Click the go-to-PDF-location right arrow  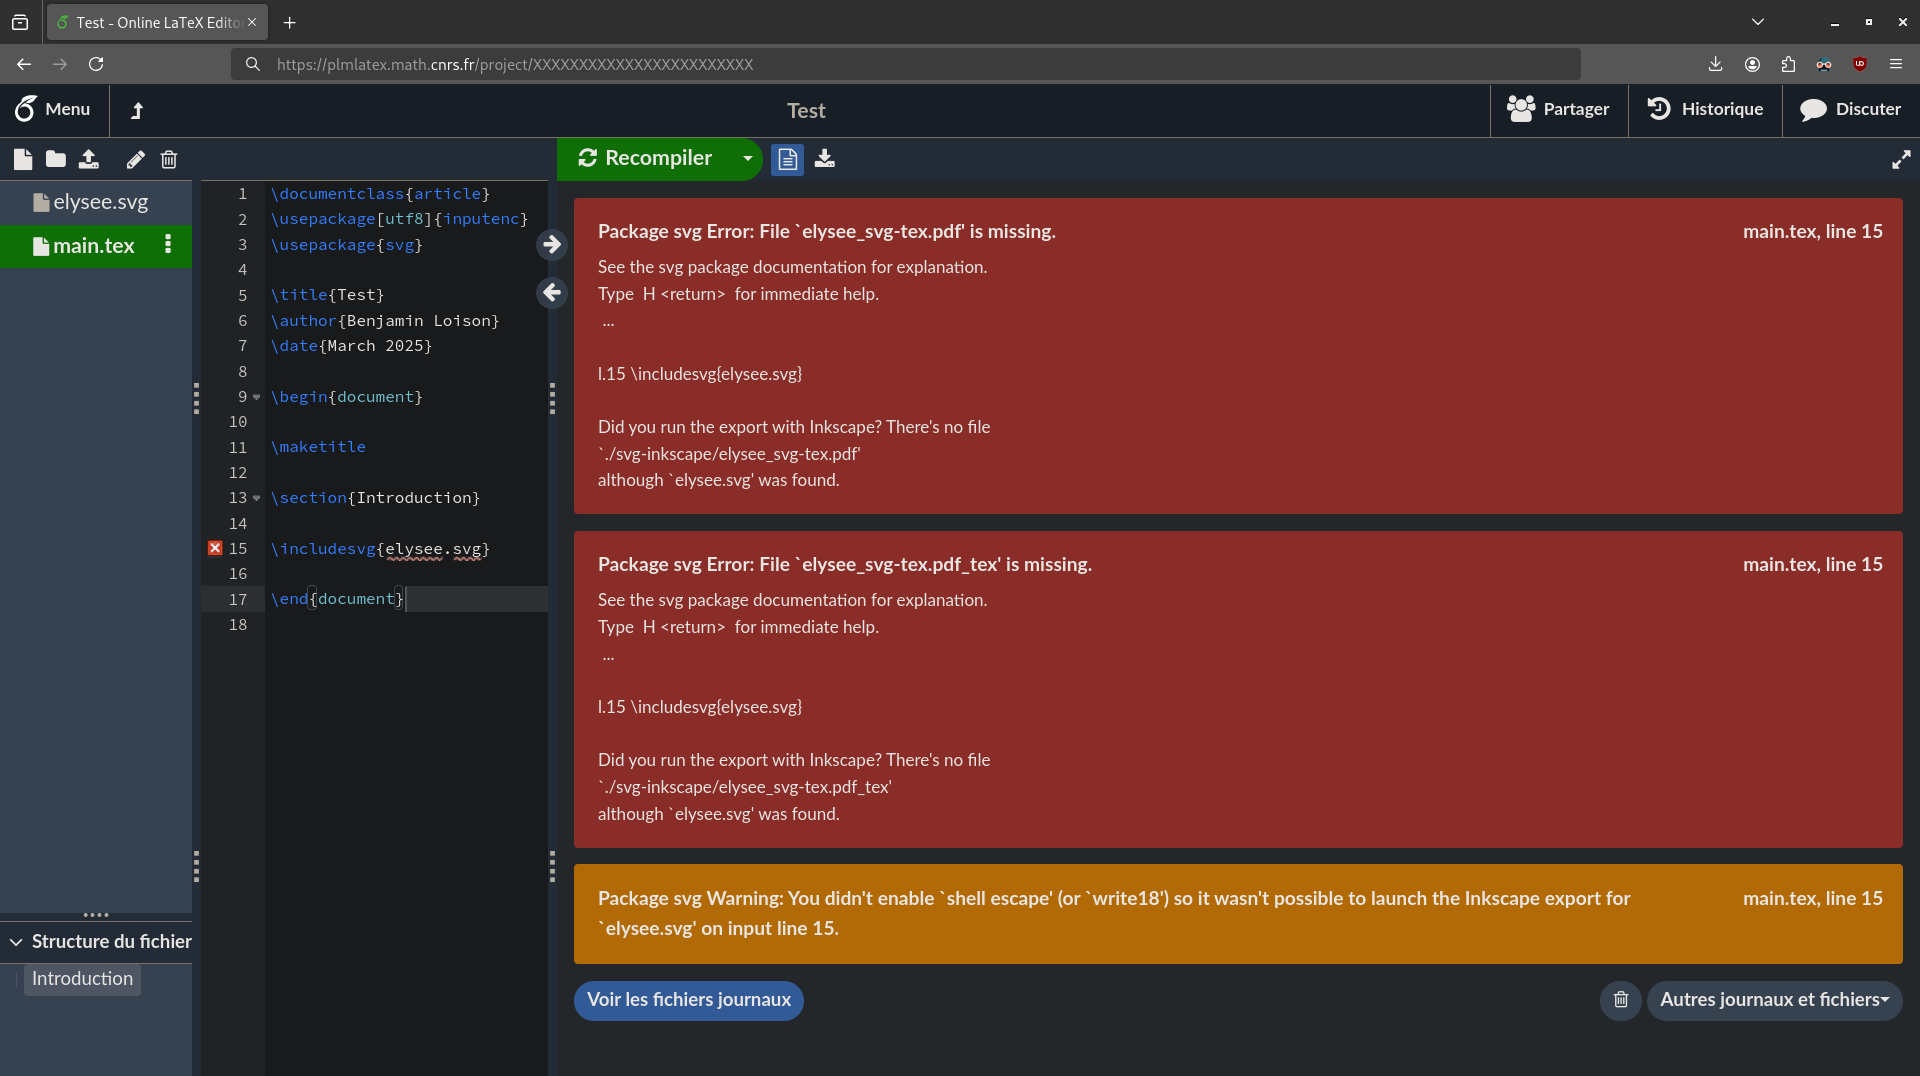(552, 245)
